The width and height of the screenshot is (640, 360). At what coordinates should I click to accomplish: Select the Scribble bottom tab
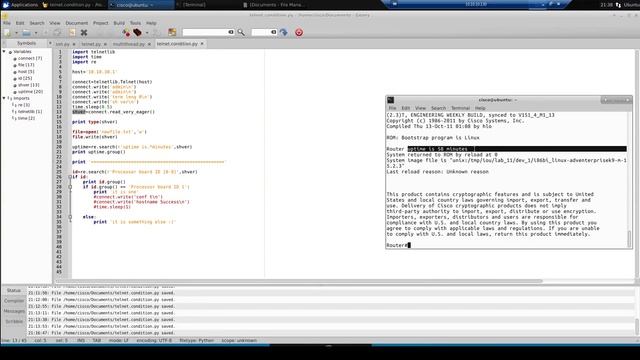coord(13,322)
